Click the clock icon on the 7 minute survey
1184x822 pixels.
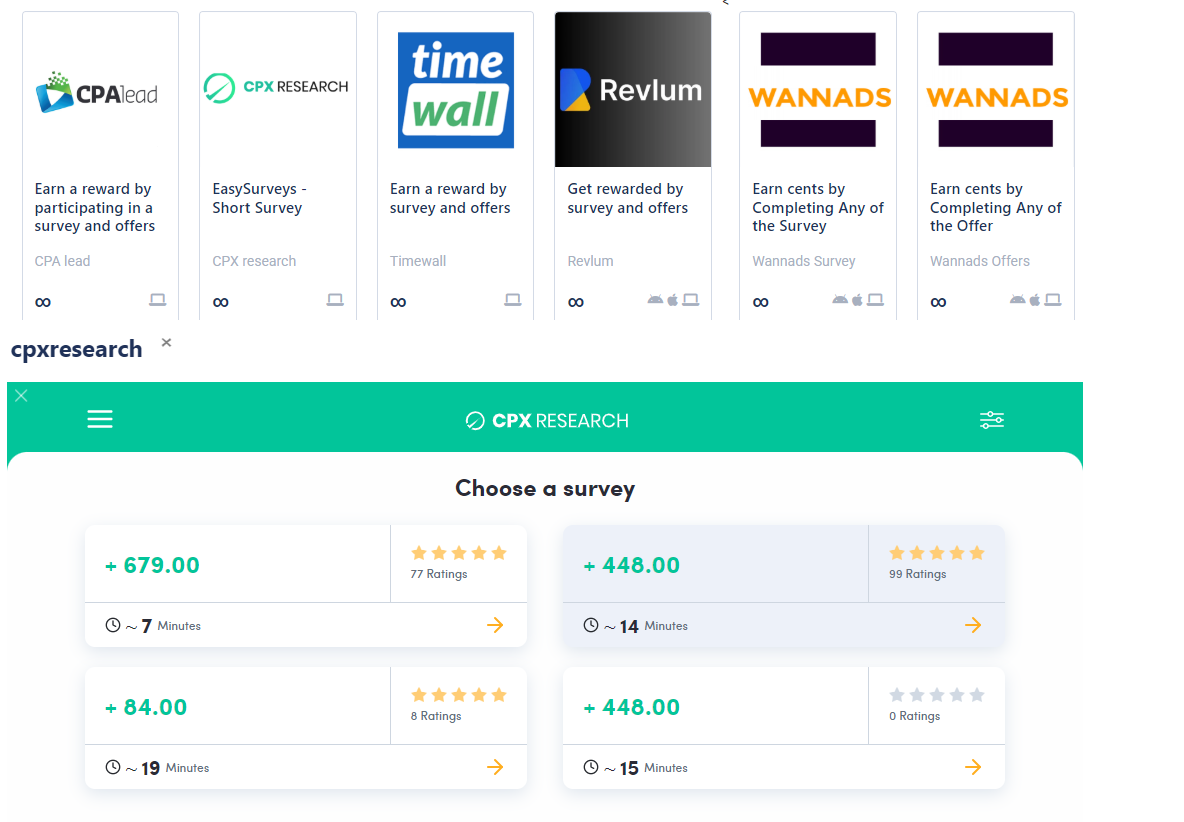tap(113, 625)
